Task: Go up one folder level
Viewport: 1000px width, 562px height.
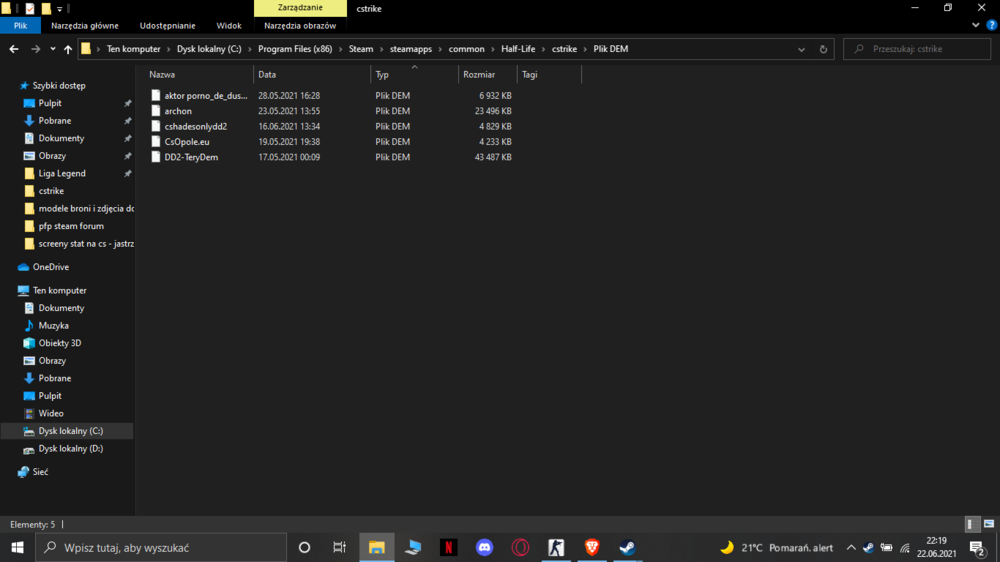Action: [68, 49]
